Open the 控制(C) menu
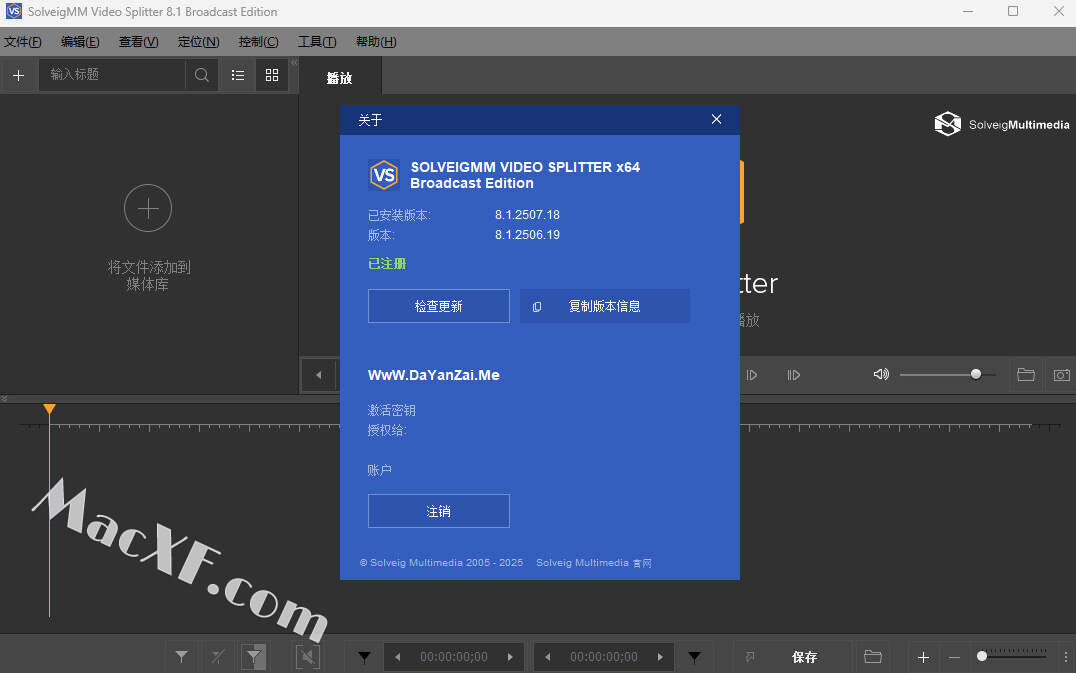 259,42
